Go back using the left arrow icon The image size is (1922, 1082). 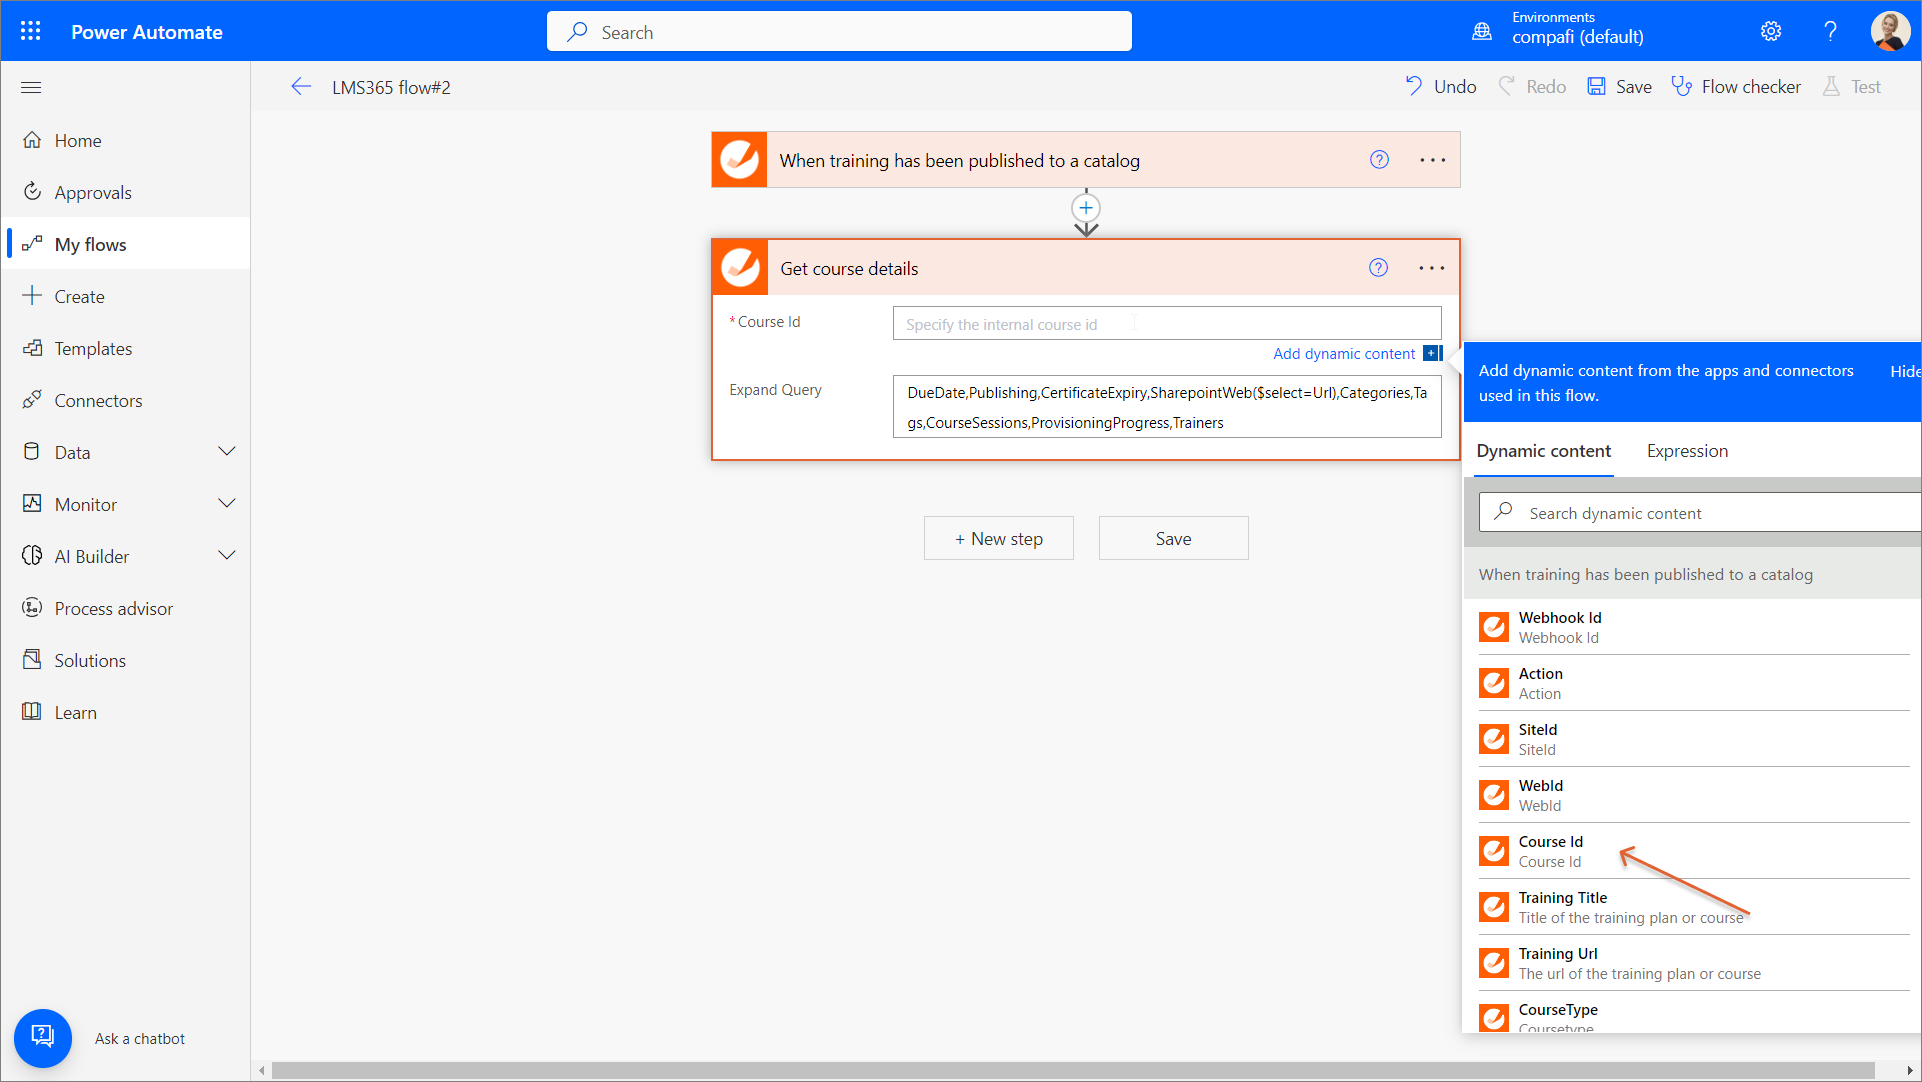click(301, 87)
